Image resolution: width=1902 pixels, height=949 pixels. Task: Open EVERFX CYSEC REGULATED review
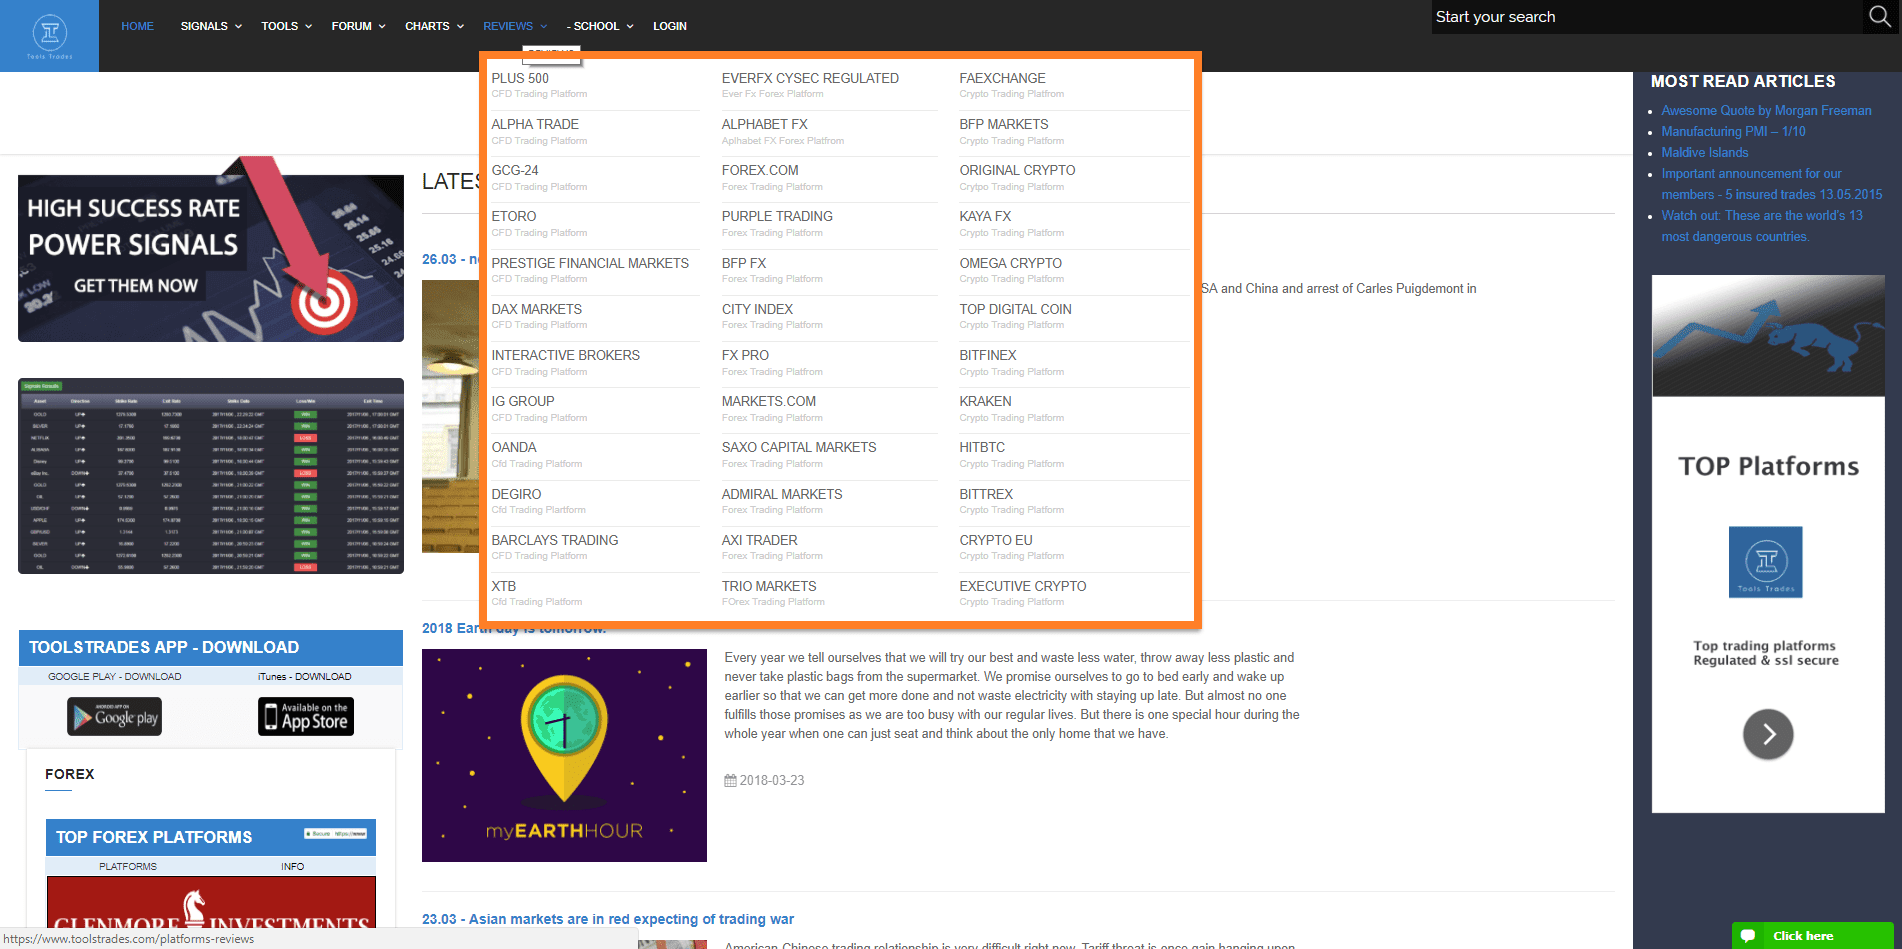coord(810,78)
